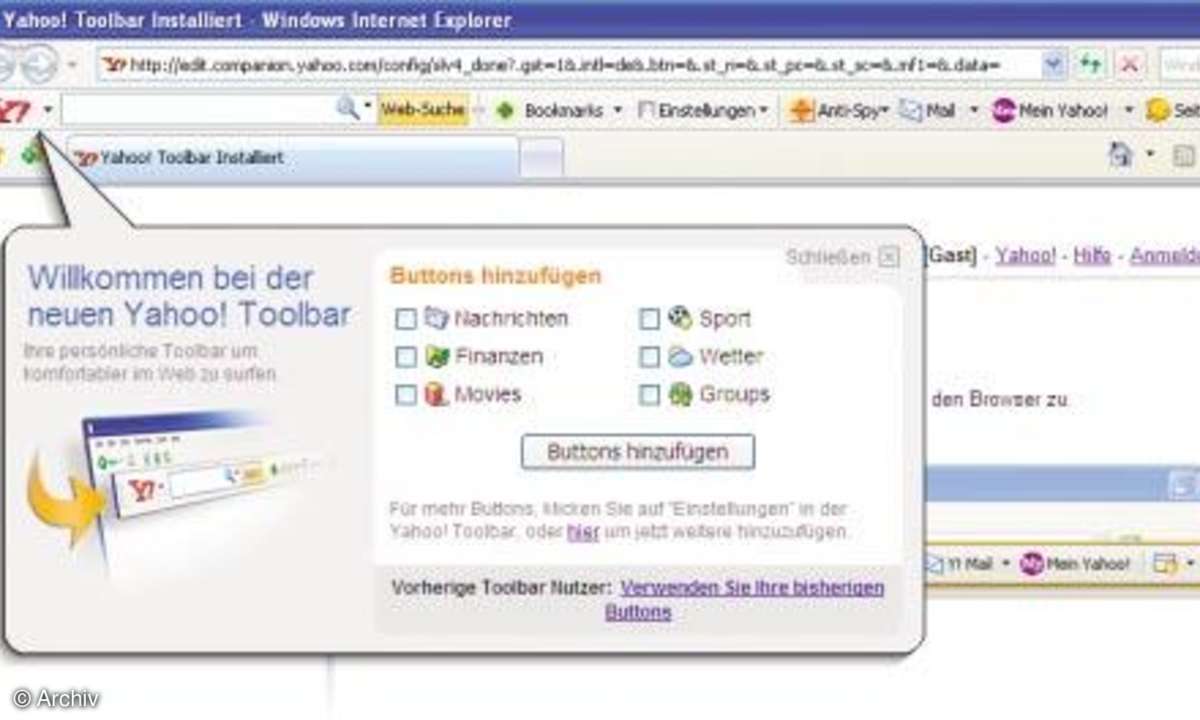Viewport: 1200px width, 720px height.
Task: Open the Yahoo! link in the page header
Action: pos(1025,256)
